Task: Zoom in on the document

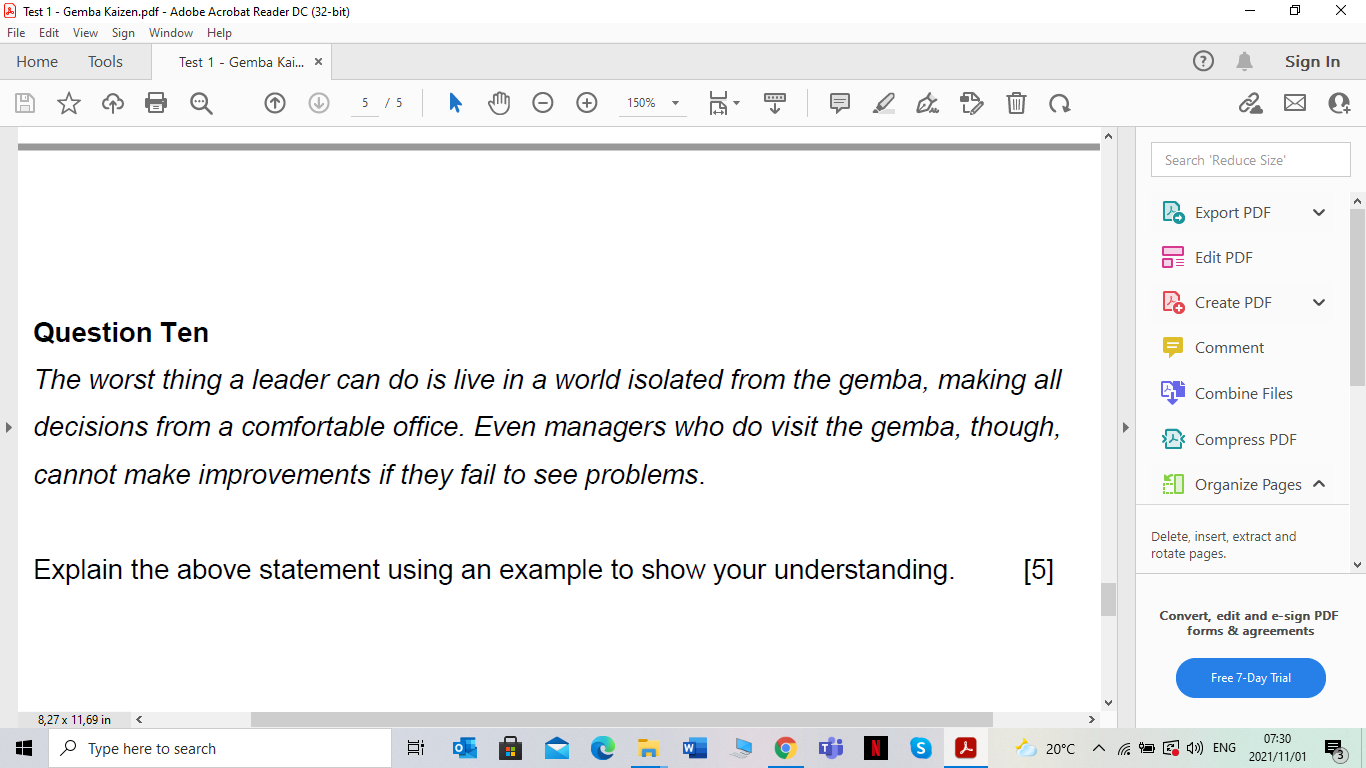Action: (x=586, y=103)
